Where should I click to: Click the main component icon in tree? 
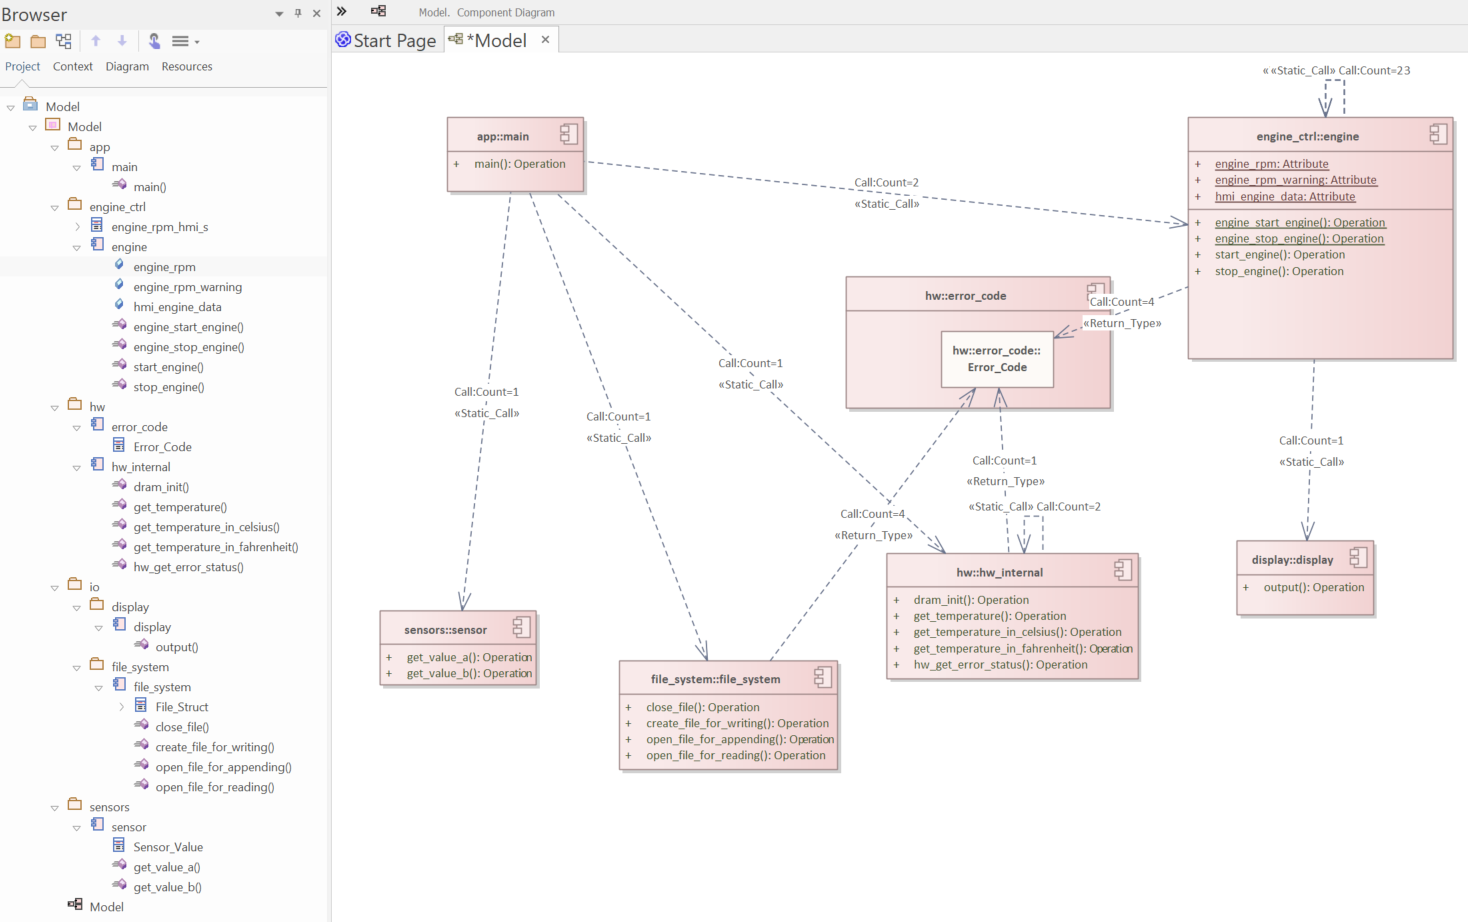97,164
